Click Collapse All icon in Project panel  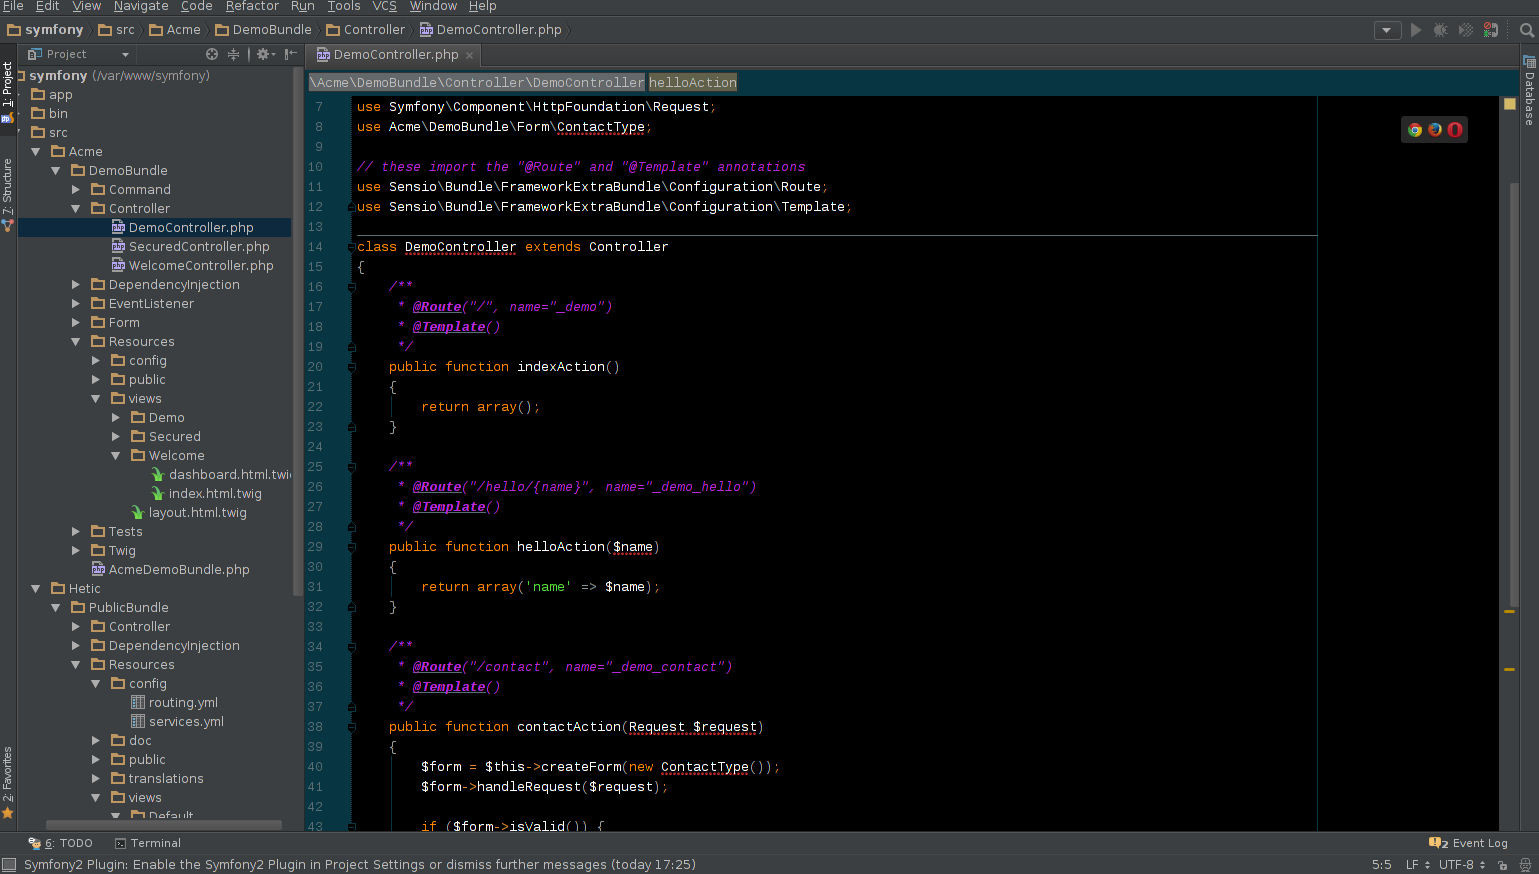(x=234, y=54)
